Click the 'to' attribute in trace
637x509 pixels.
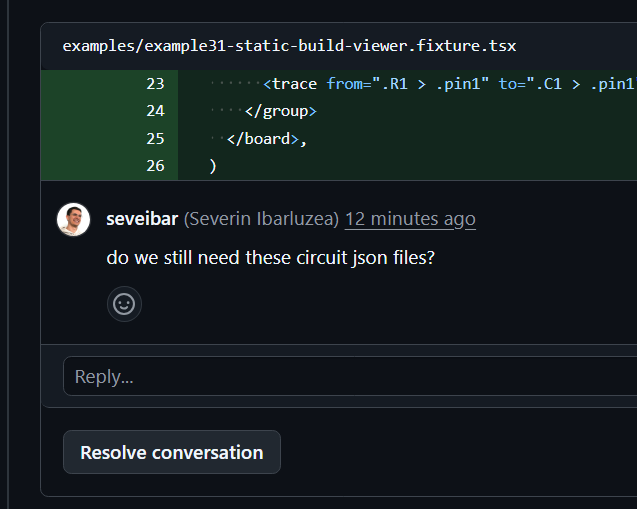pyautogui.click(x=509, y=84)
